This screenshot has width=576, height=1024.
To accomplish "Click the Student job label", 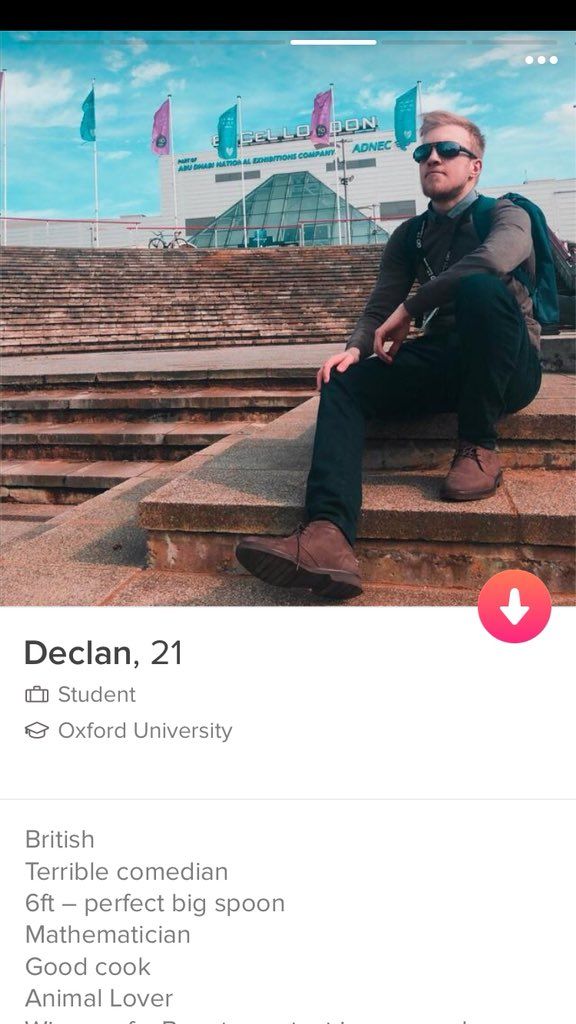I will (x=97, y=695).
